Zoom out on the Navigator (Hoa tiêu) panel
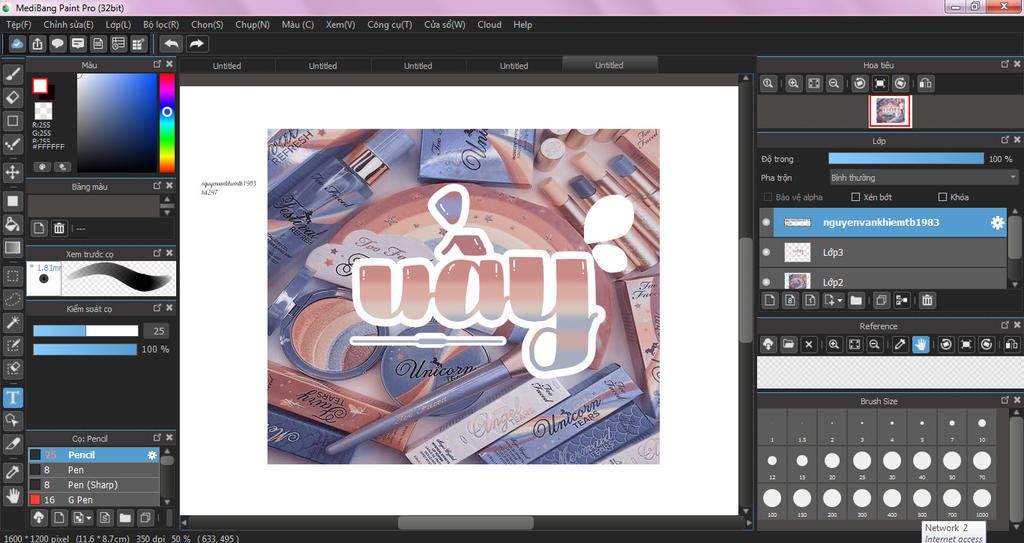 coord(834,84)
